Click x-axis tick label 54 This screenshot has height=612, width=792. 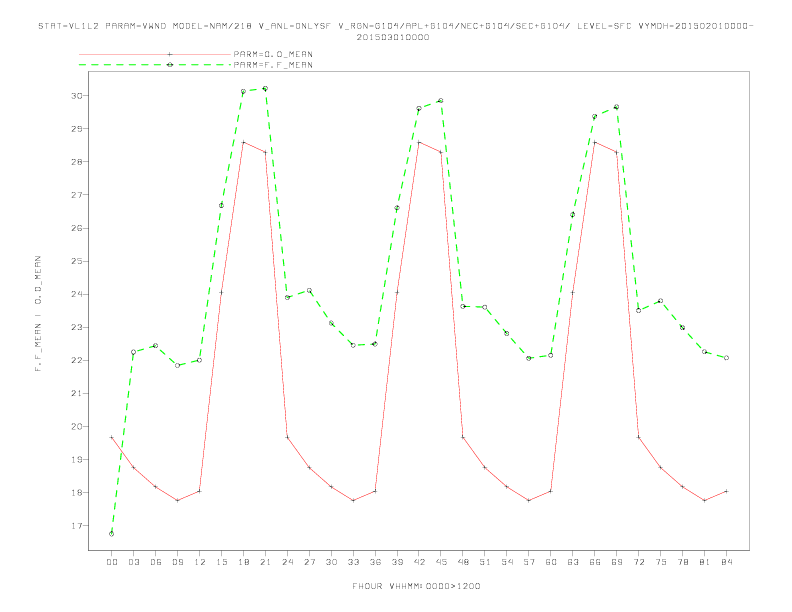click(507, 562)
